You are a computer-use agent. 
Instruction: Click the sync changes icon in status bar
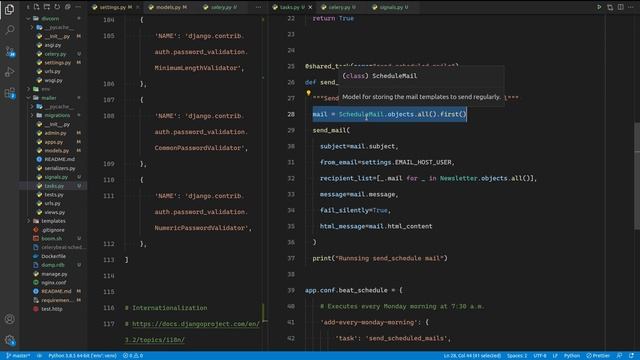40,356
